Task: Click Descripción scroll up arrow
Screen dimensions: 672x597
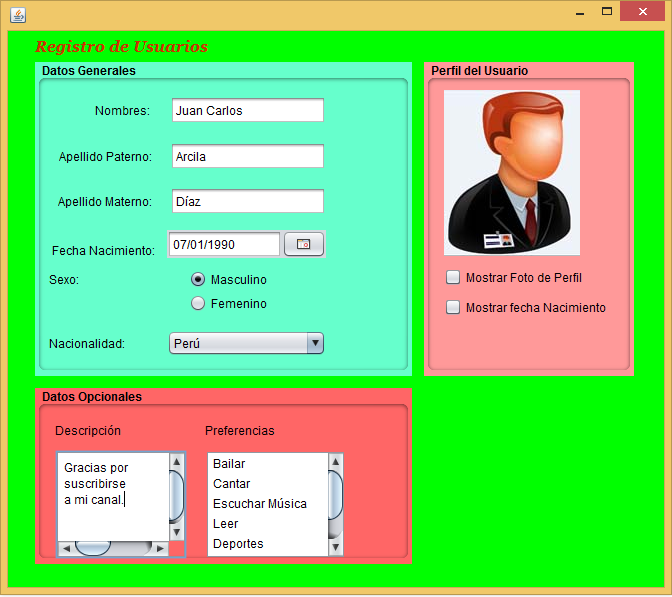Action: pos(177,462)
